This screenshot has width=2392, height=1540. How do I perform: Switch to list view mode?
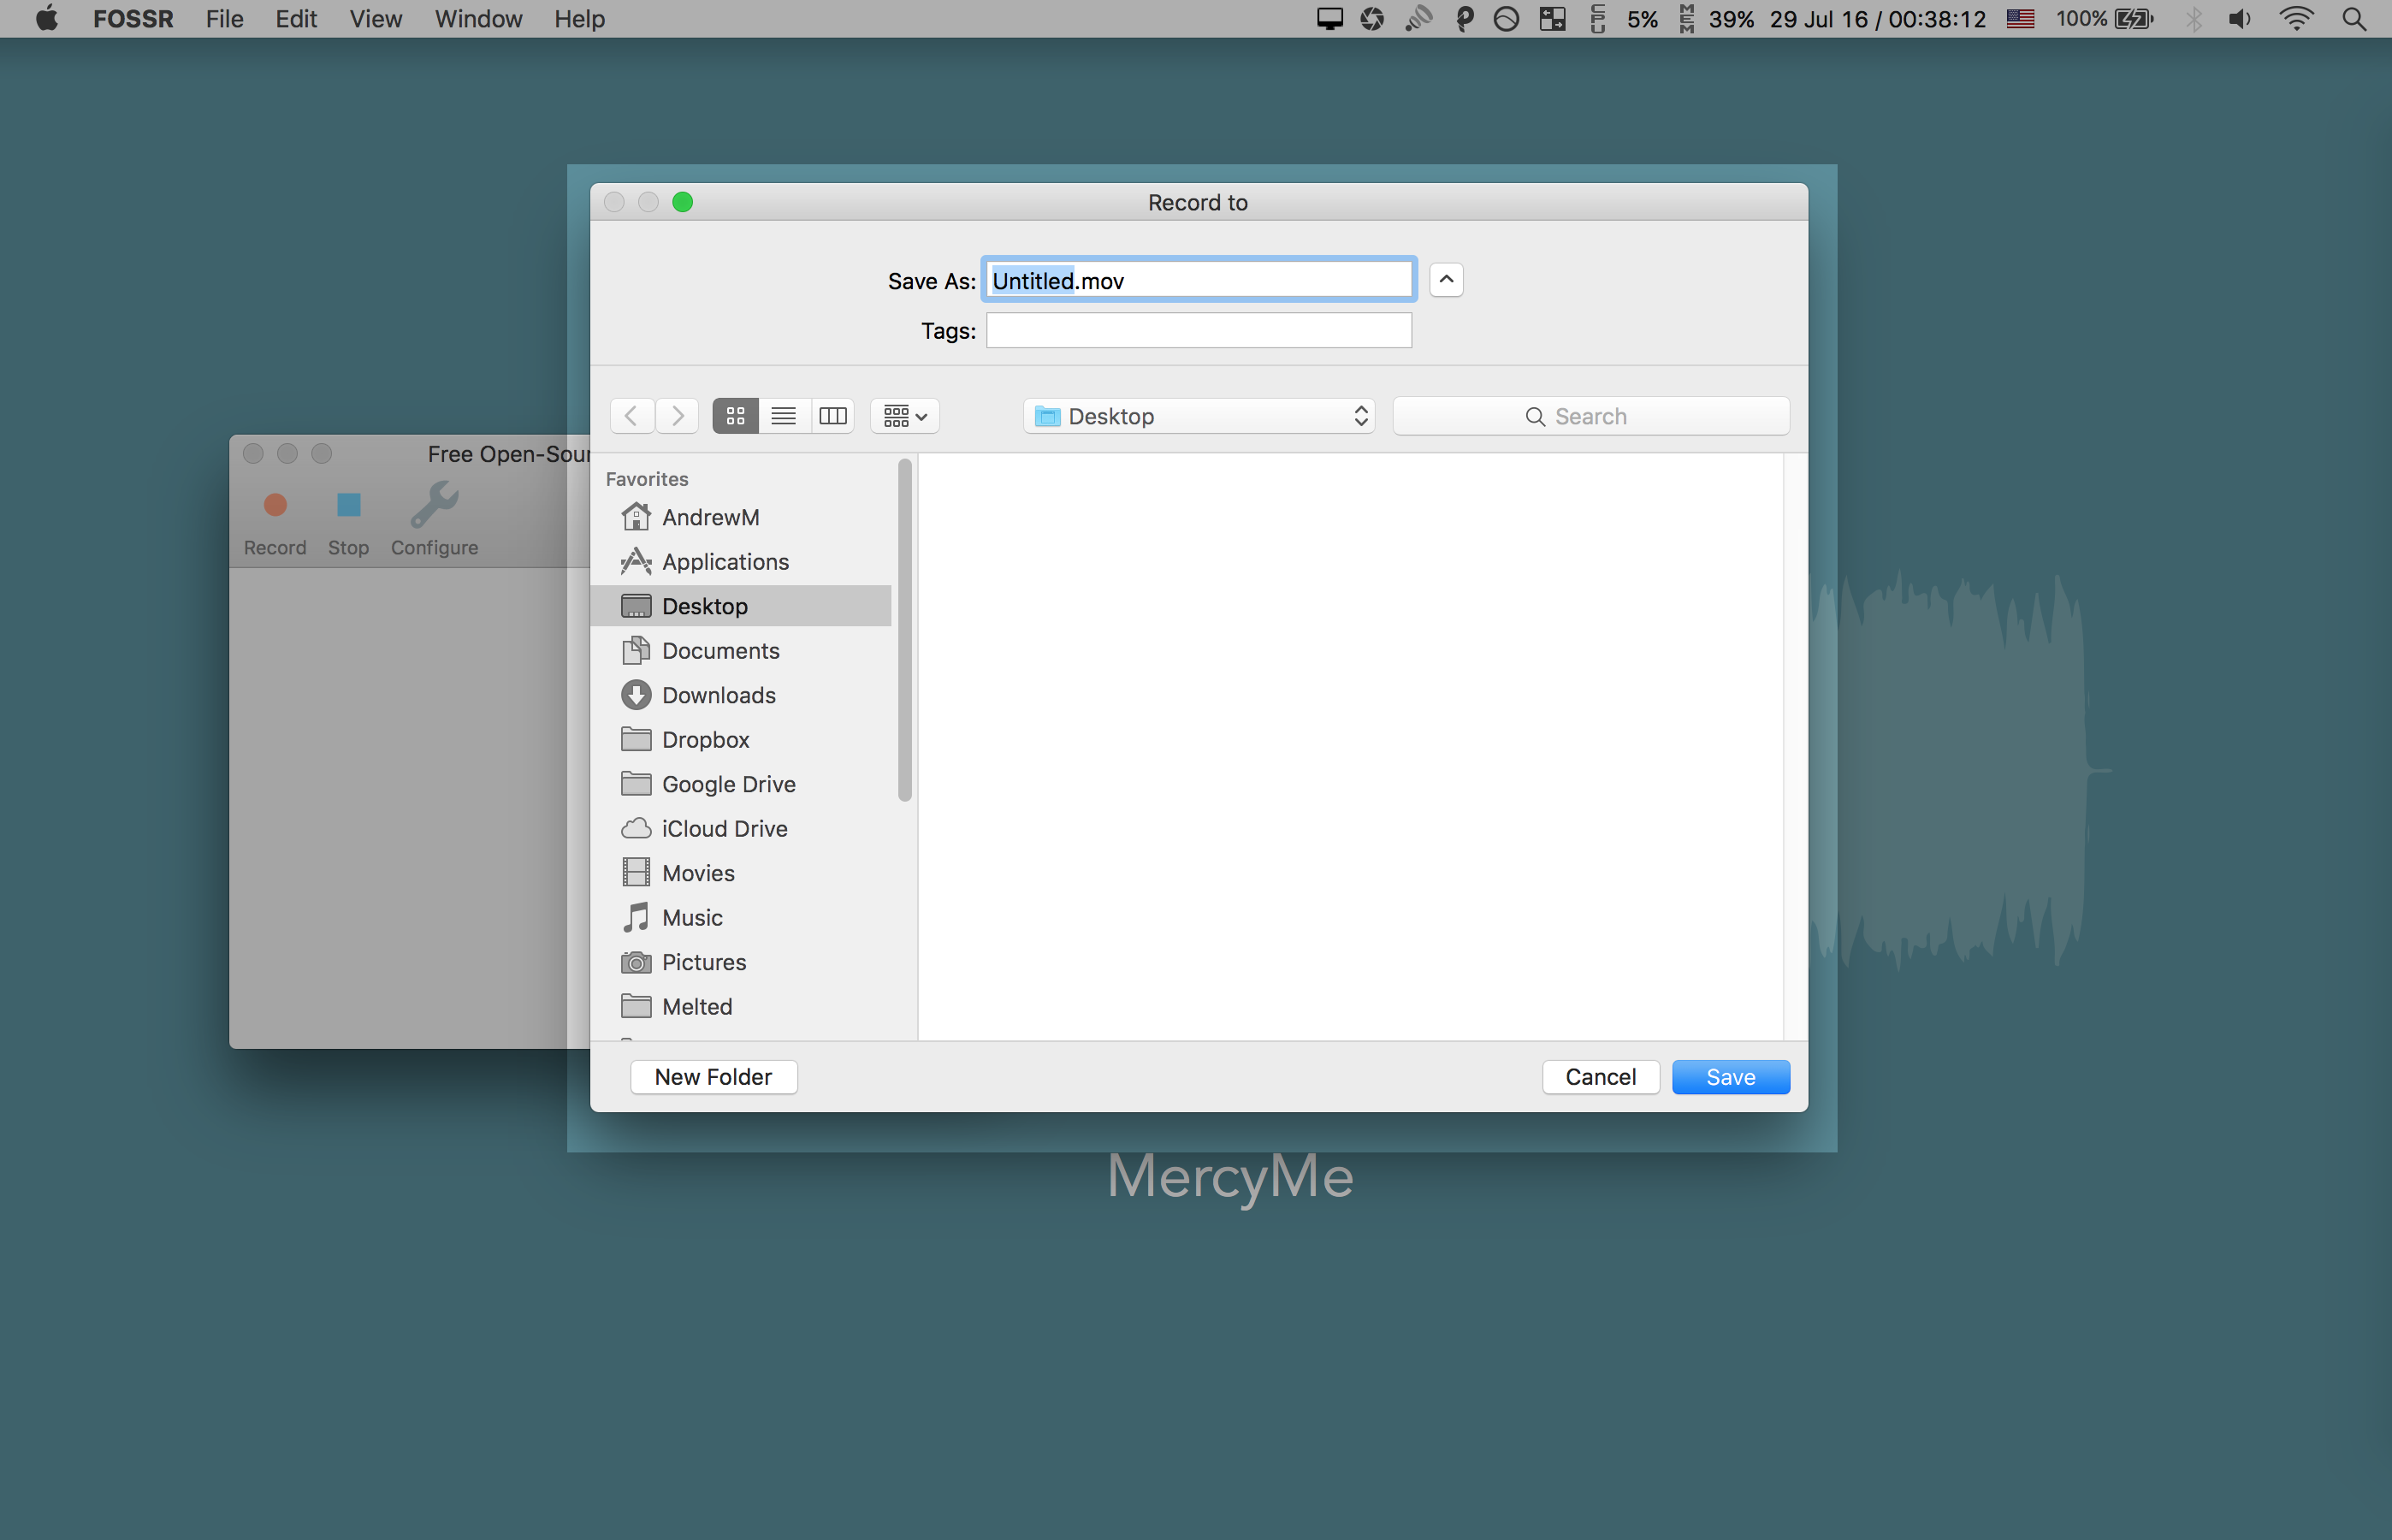[x=784, y=416]
